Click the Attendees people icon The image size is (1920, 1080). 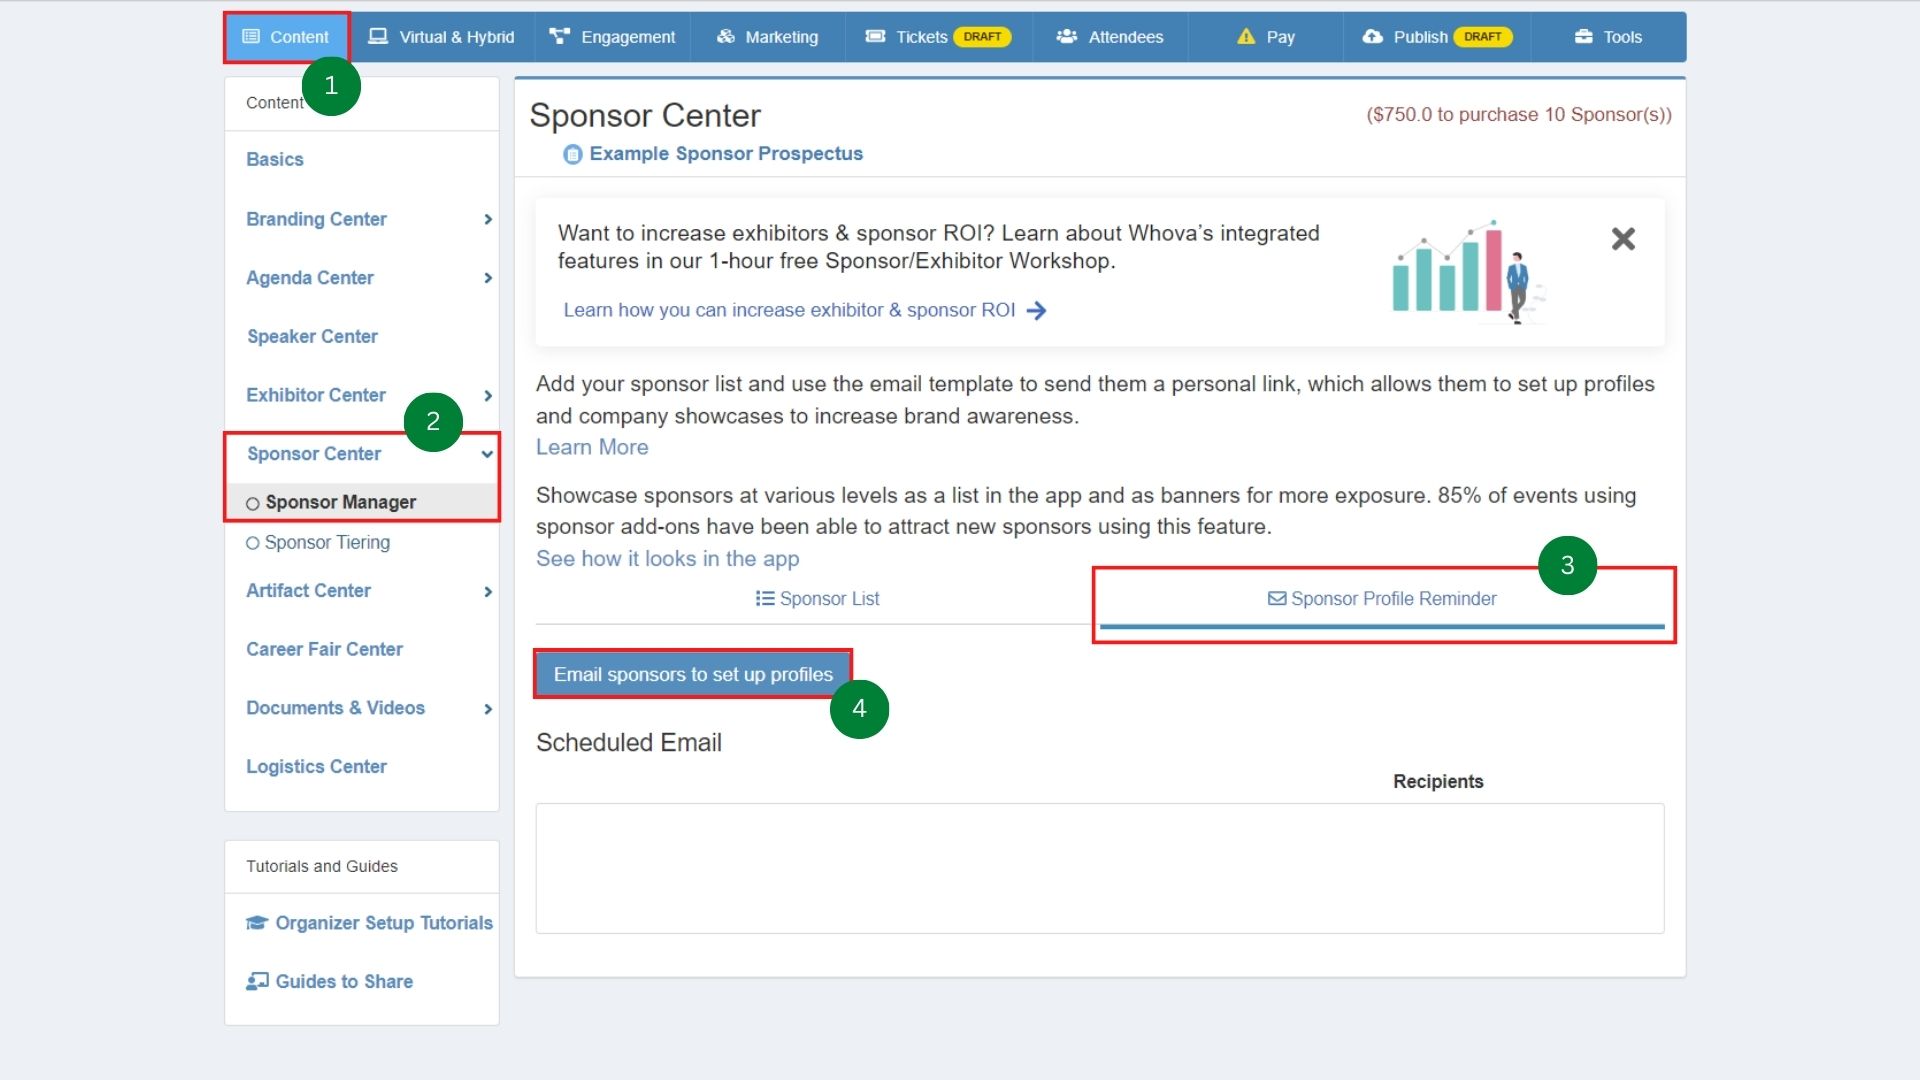click(x=1066, y=37)
